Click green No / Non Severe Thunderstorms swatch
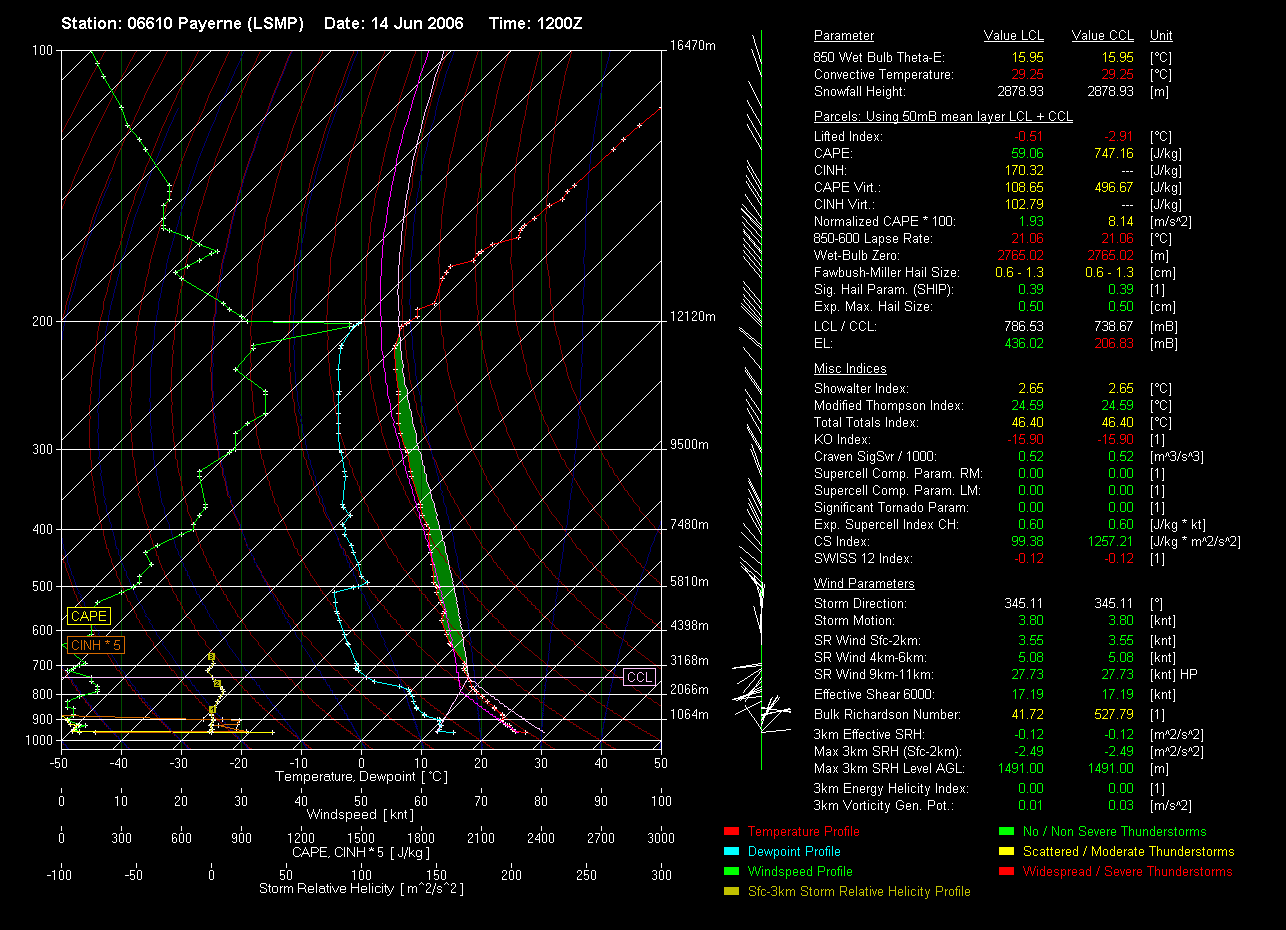The width and height of the screenshot is (1286, 930). coord(1006,832)
